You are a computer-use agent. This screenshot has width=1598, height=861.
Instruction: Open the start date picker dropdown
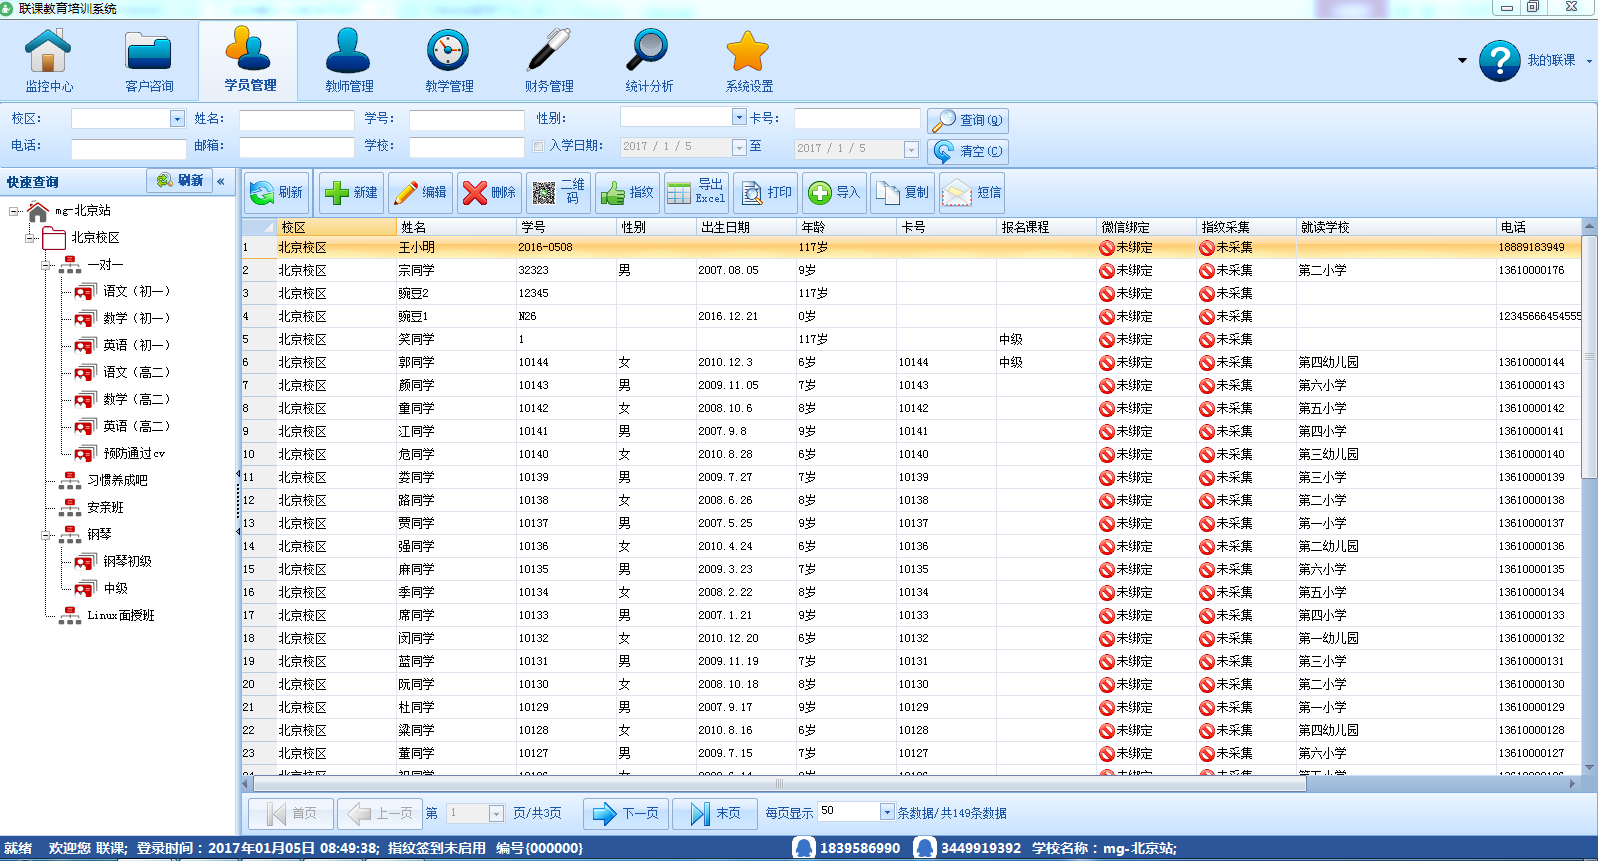point(739,148)
